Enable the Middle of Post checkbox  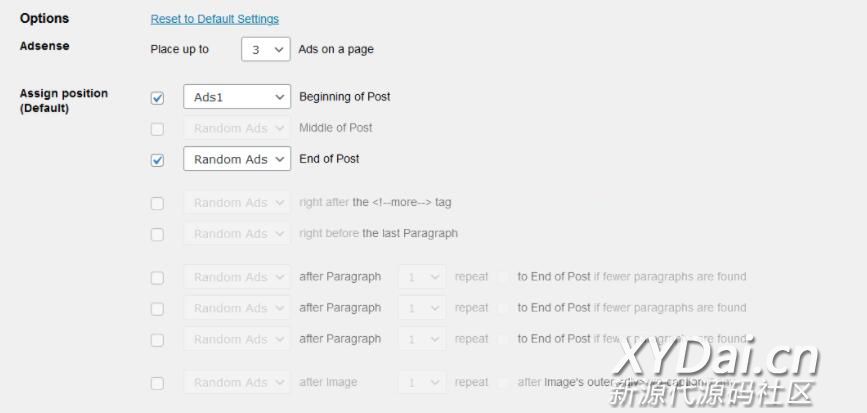click(157, 129)
